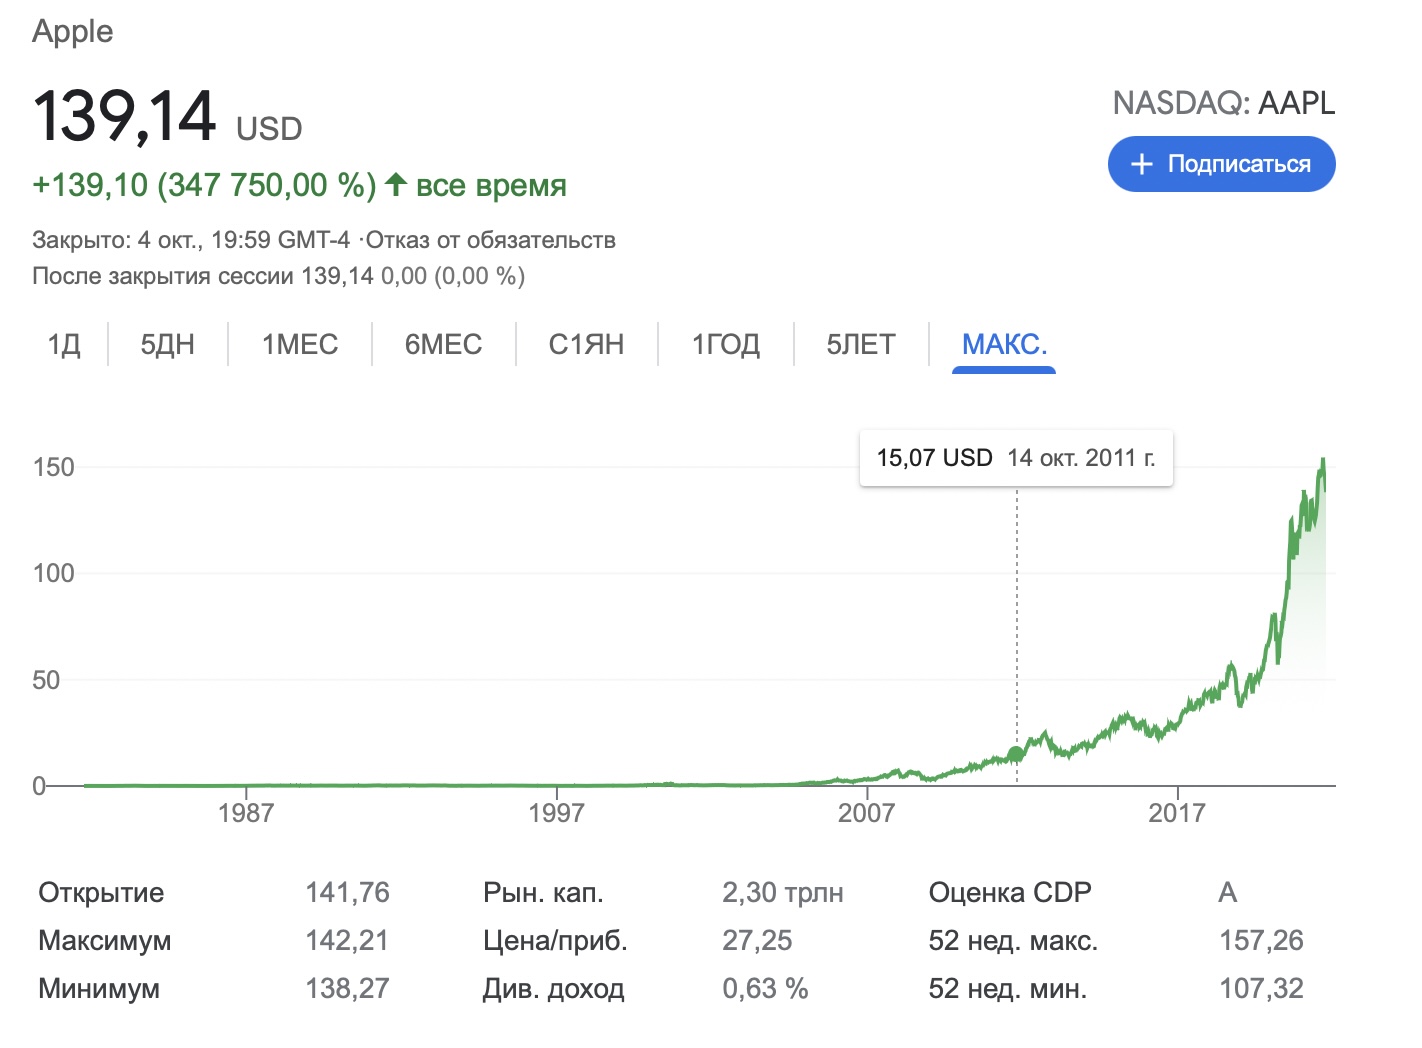Click the plus icon in subscribe button
This screenshot has height=1048, width=1422.
point(1141,164)
